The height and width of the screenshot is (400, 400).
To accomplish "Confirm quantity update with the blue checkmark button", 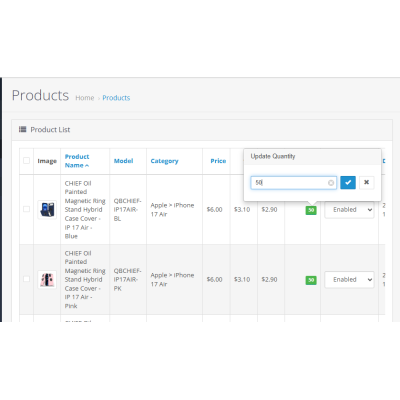I will point(348,183).
